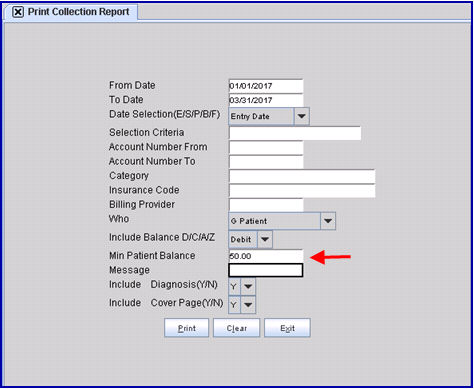This screenshot has width=474, height=389.
Task: Click the Exit button
Action: (x=287, y=328)
